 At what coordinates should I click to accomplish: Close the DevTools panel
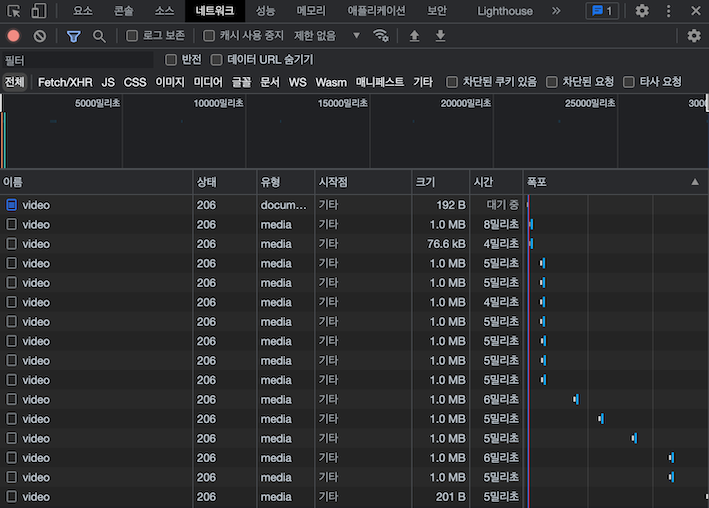click(696, 11)
